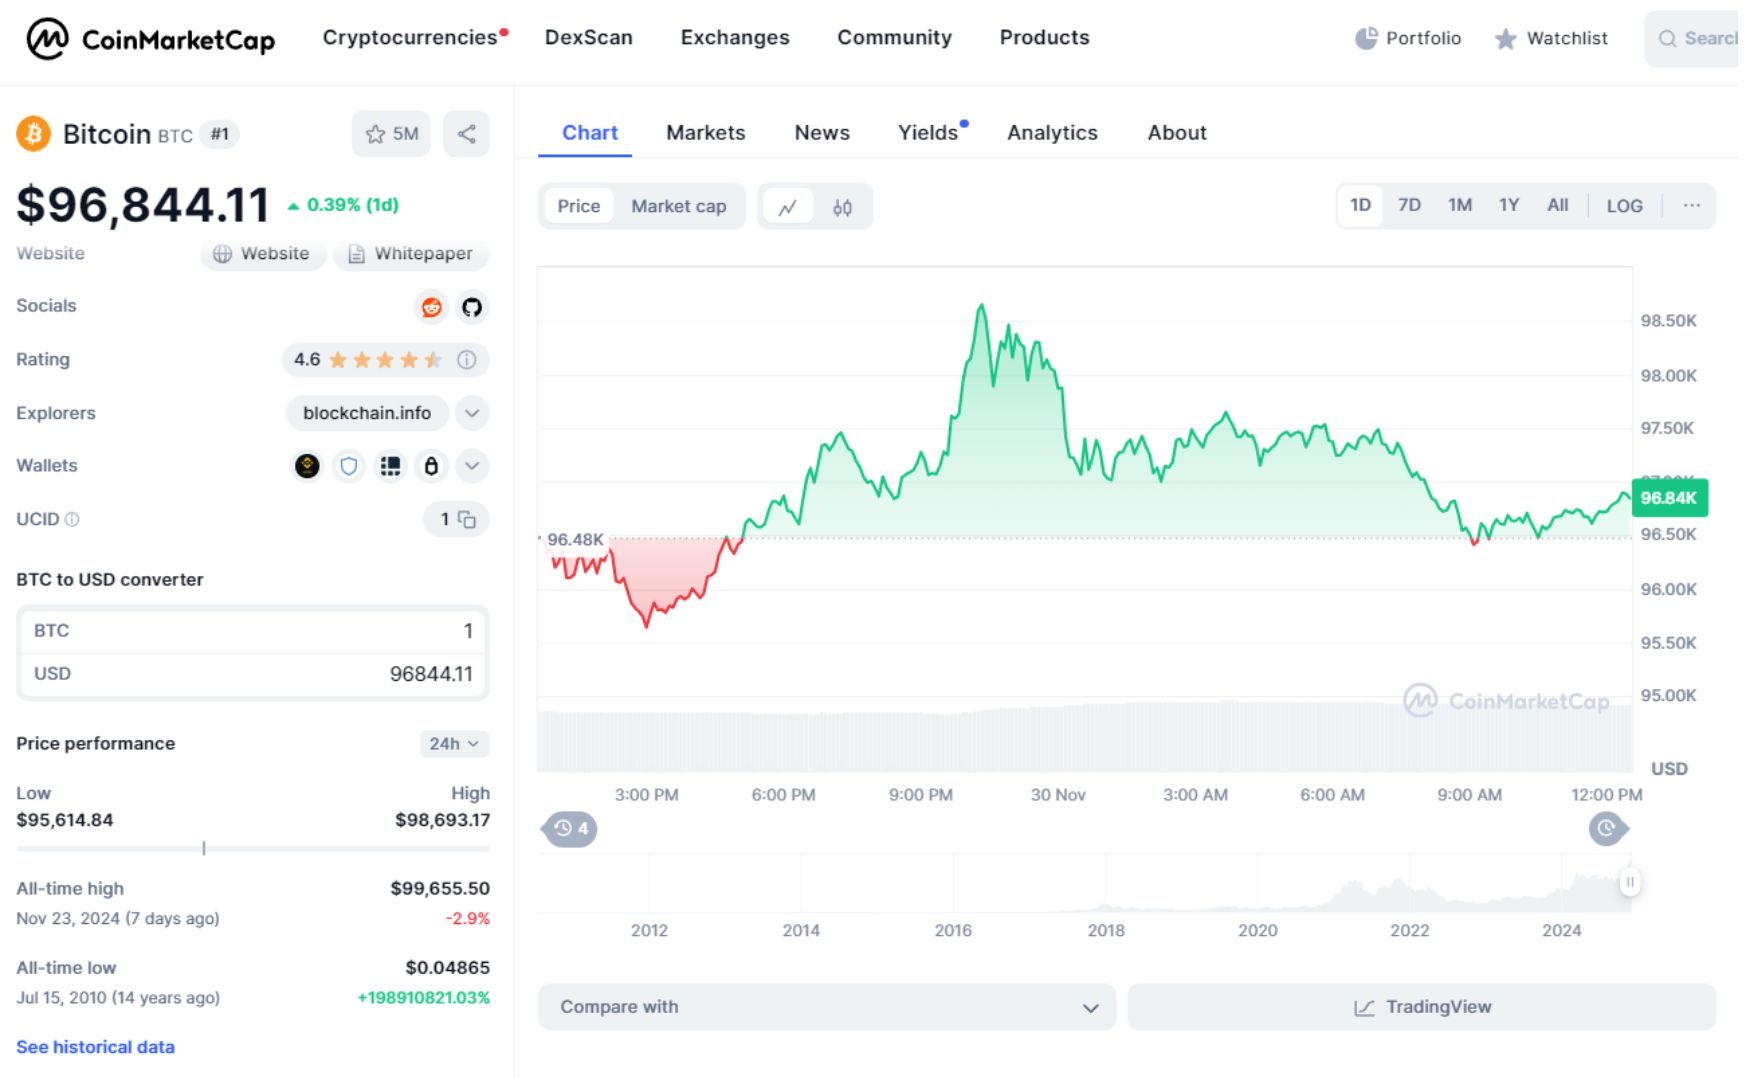Click See historical data link
The image size is (1744, 1078).
click(94, 1046)
